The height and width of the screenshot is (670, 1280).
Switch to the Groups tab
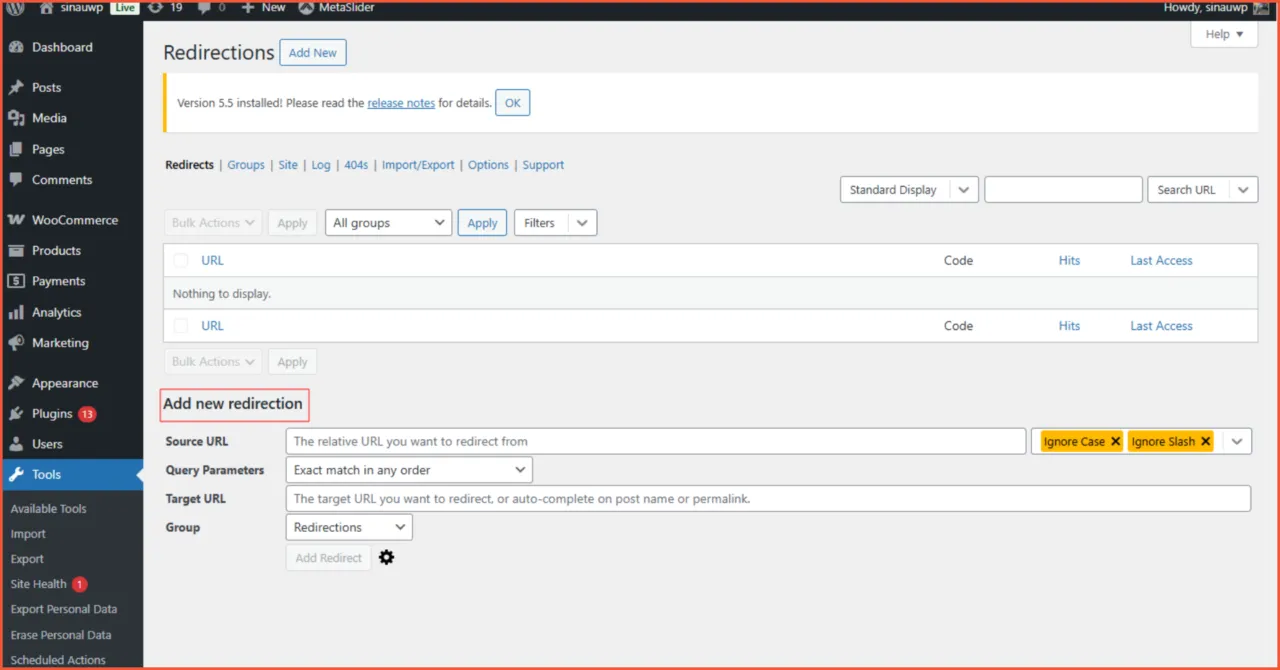pyautogui.click(x=245, y=165)
